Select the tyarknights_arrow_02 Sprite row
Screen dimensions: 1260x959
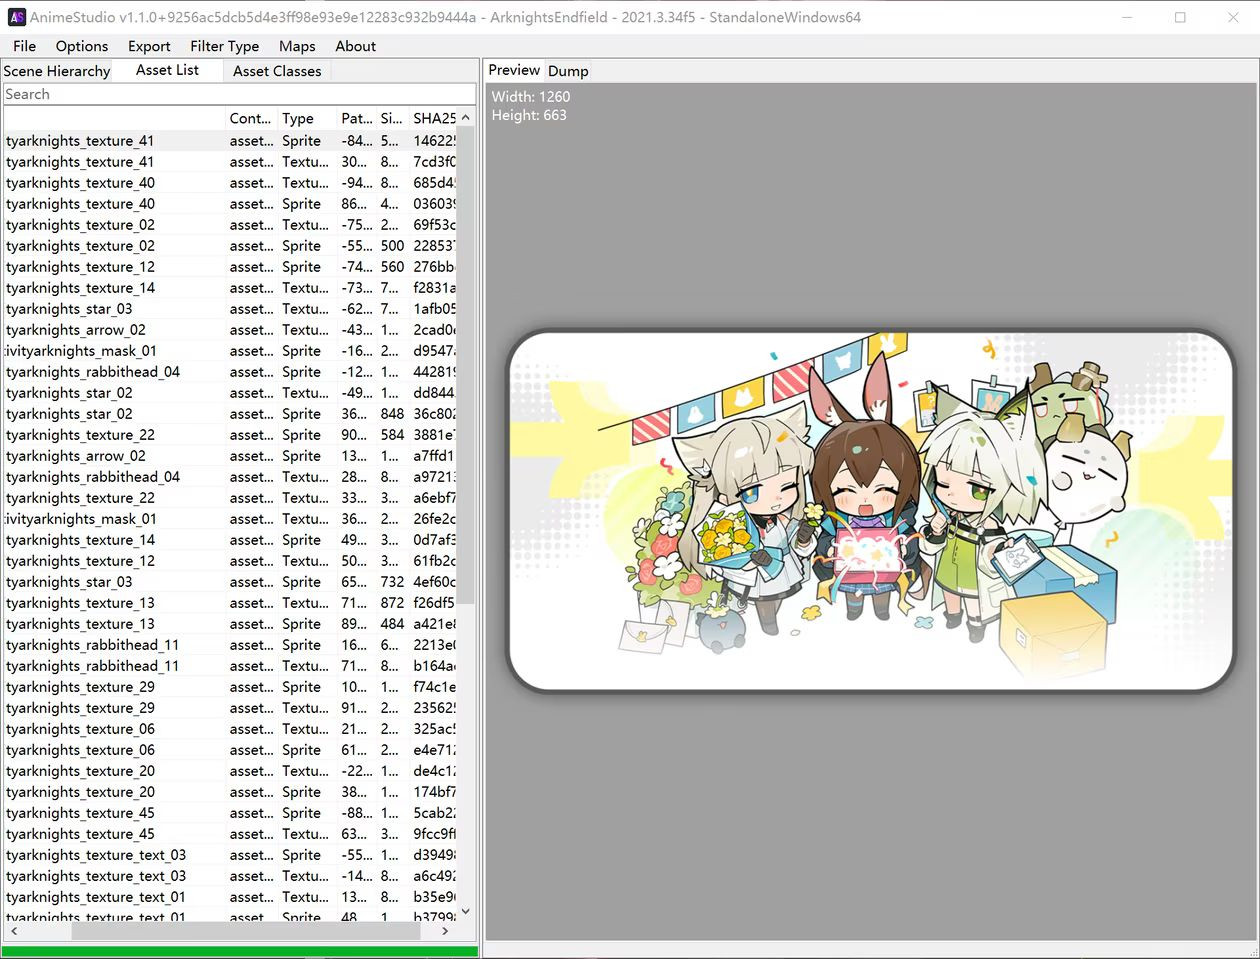pyautogui.click(x=230, y=456)
